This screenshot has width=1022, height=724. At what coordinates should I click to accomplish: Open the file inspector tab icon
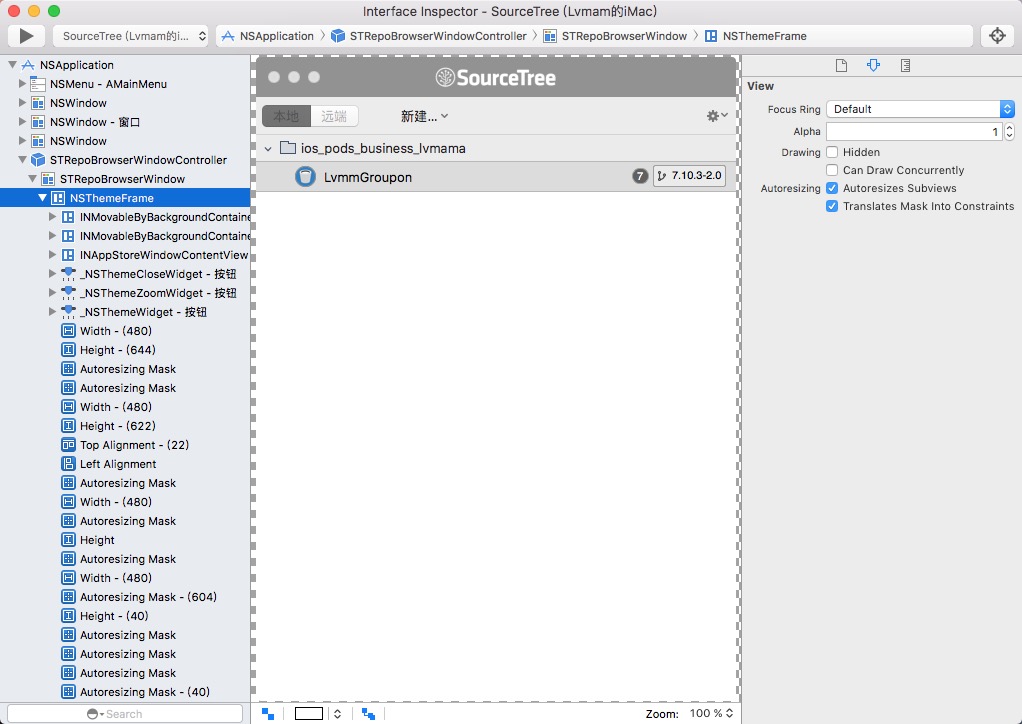[x=841, y=66]
